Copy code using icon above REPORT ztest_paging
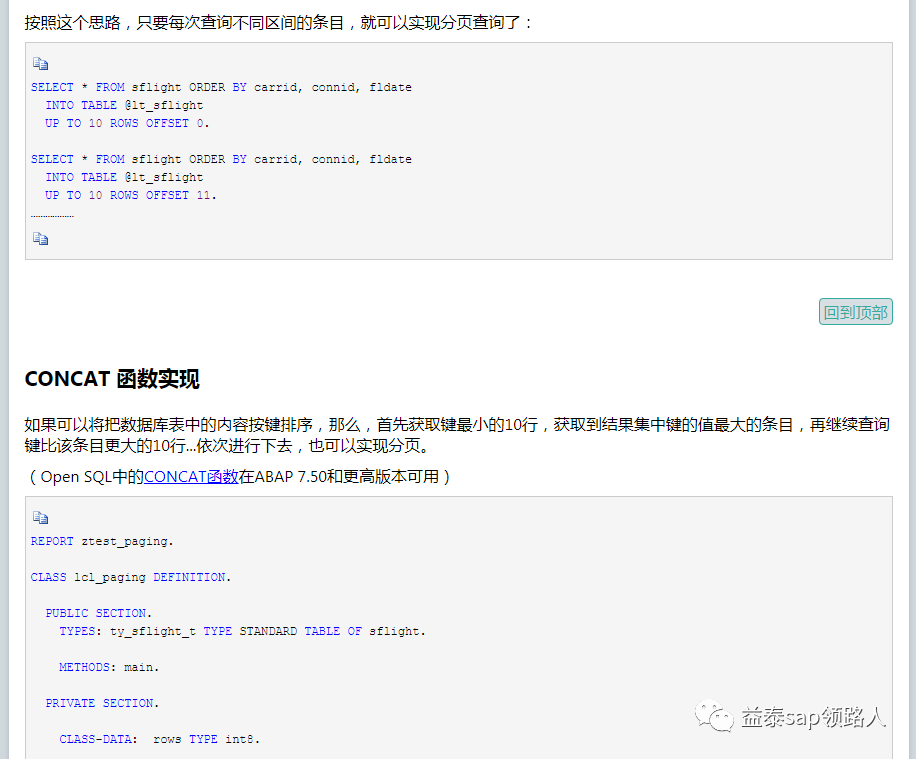 [x=40, y=517]
